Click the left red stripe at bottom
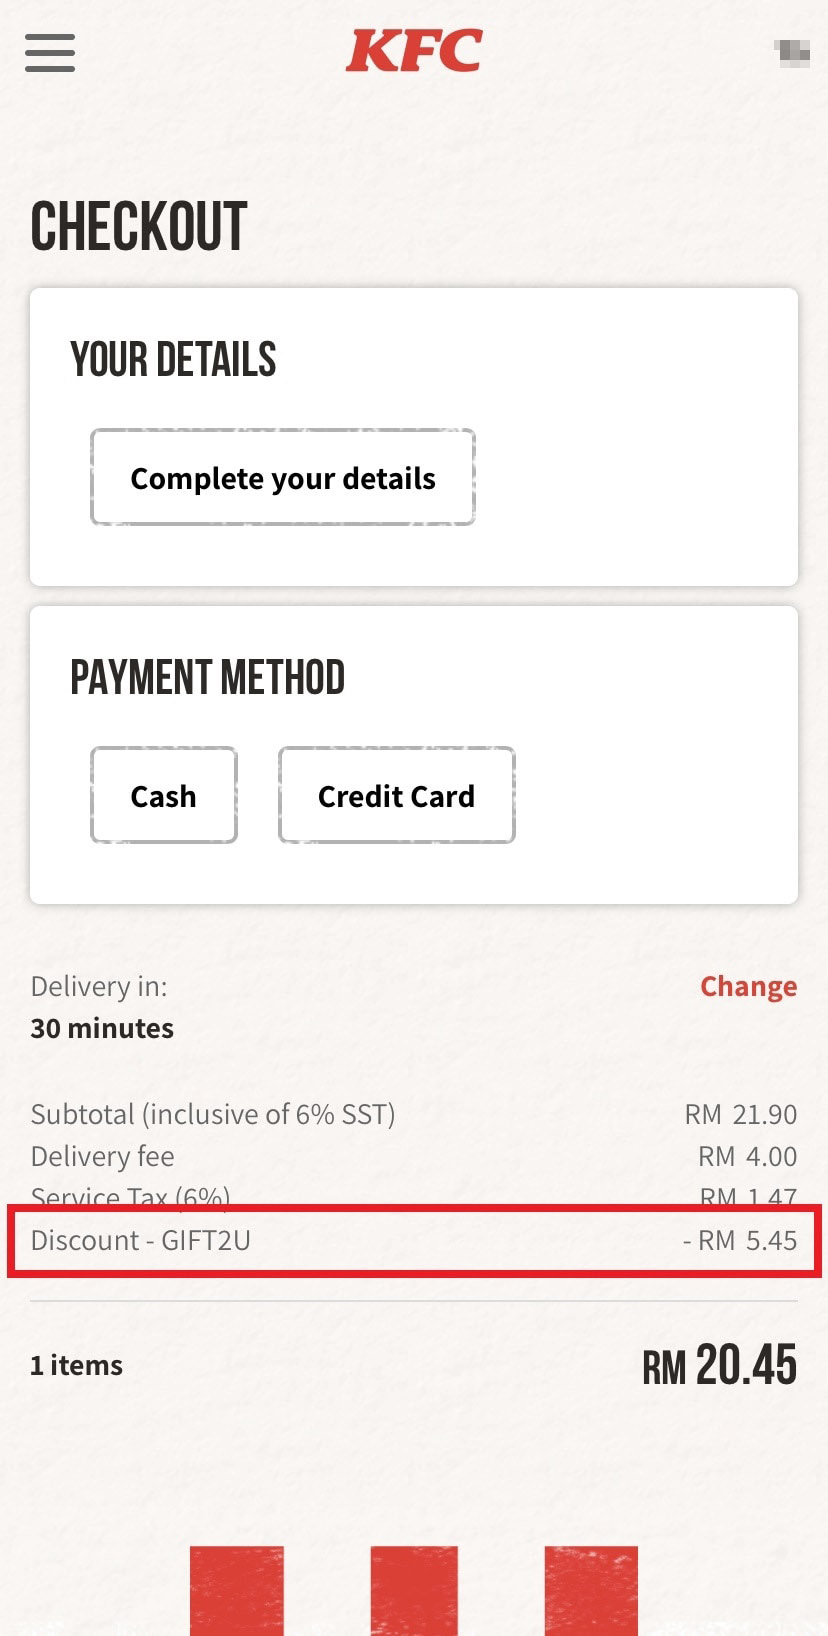The image size is (828, 1636). tap(237, 1590)
